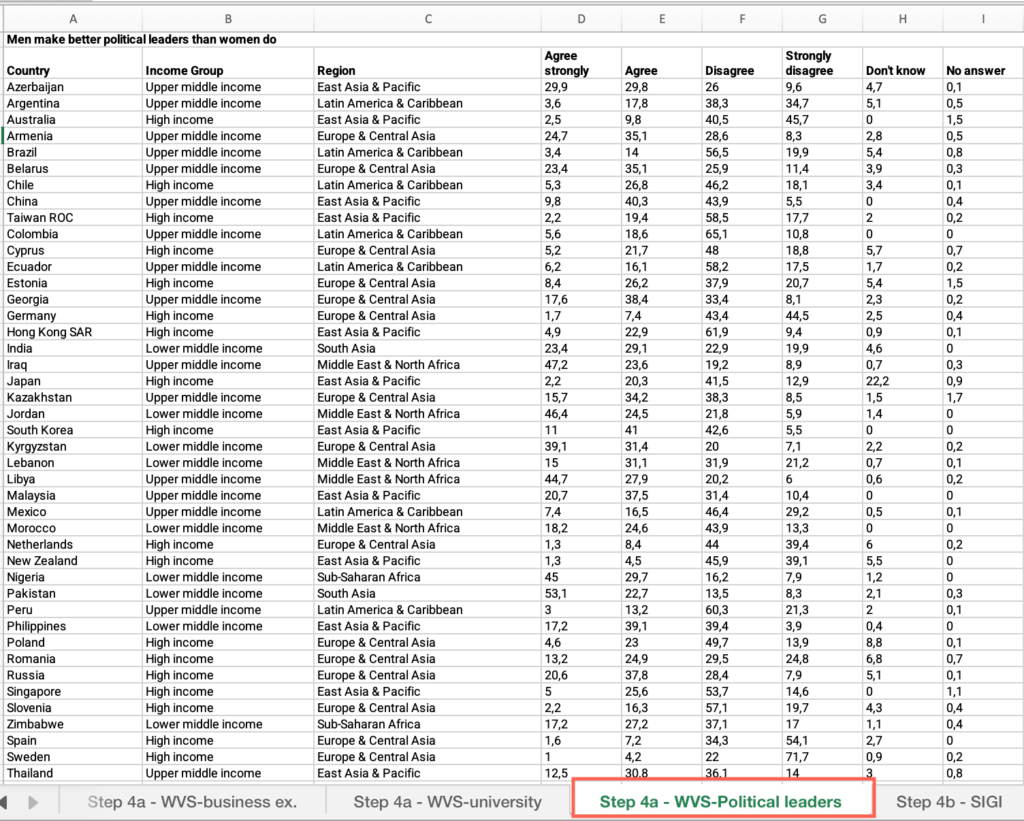Click Japan's Don't know value 22,2
1024x821 pixels.
(903, 381)
